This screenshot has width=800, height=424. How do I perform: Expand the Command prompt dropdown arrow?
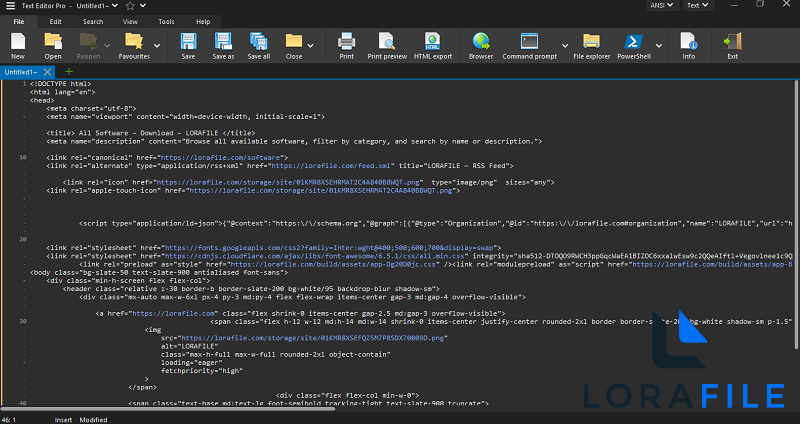click(565, 45)
